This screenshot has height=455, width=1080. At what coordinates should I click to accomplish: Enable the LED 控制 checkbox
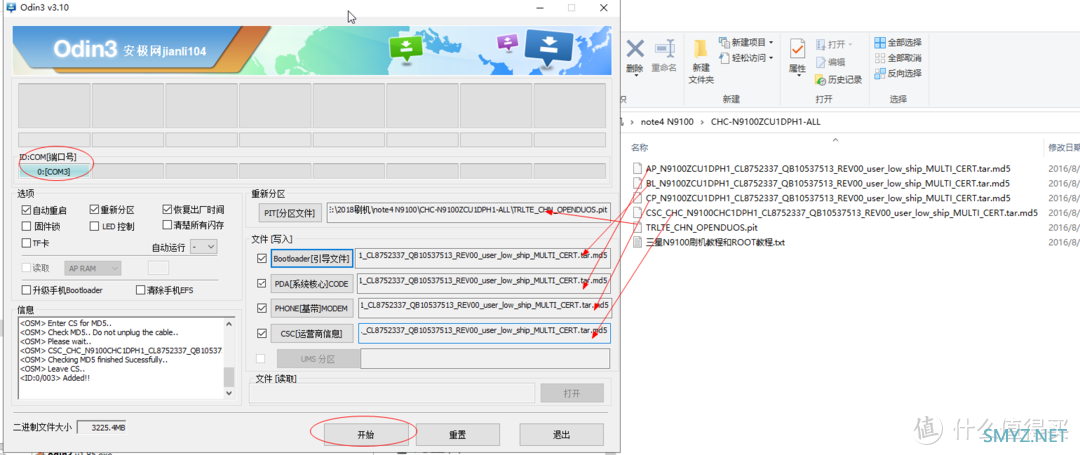pyautogui.click(x=94, y=226)
